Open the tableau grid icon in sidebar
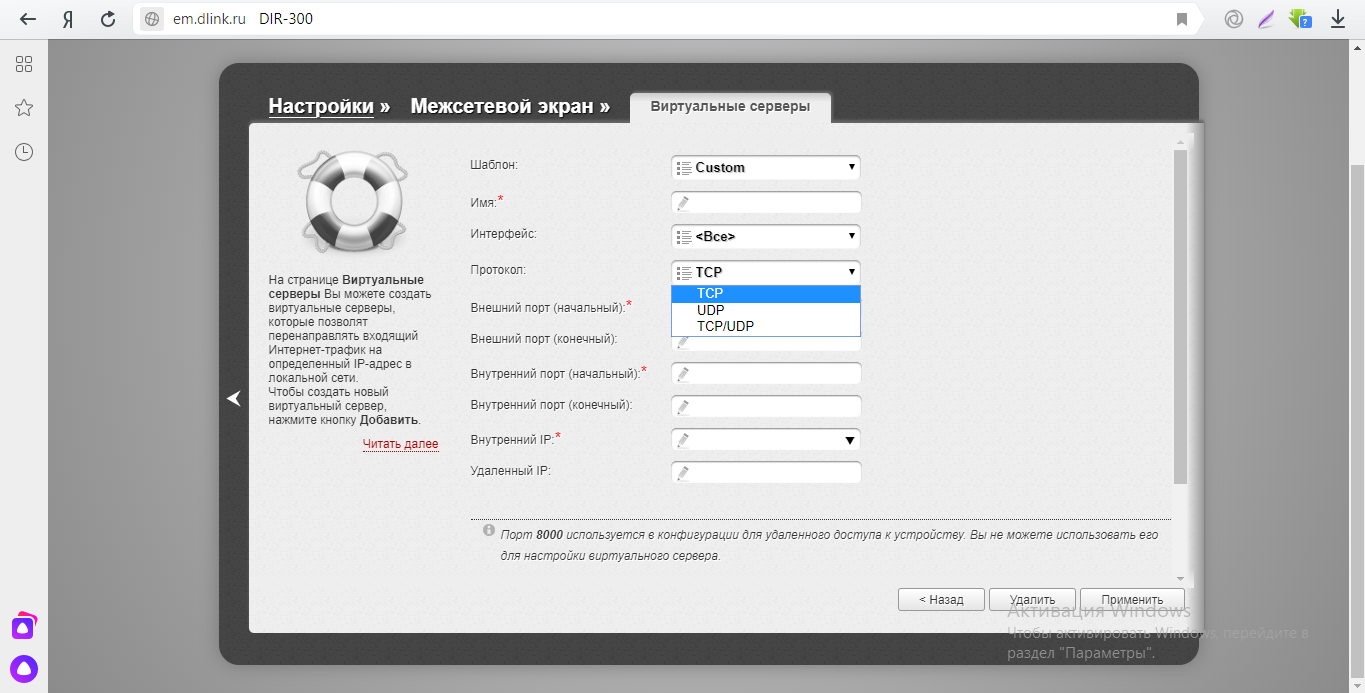Image resolution: width=1365 pixels, height=693 pixels. point(24,64)
